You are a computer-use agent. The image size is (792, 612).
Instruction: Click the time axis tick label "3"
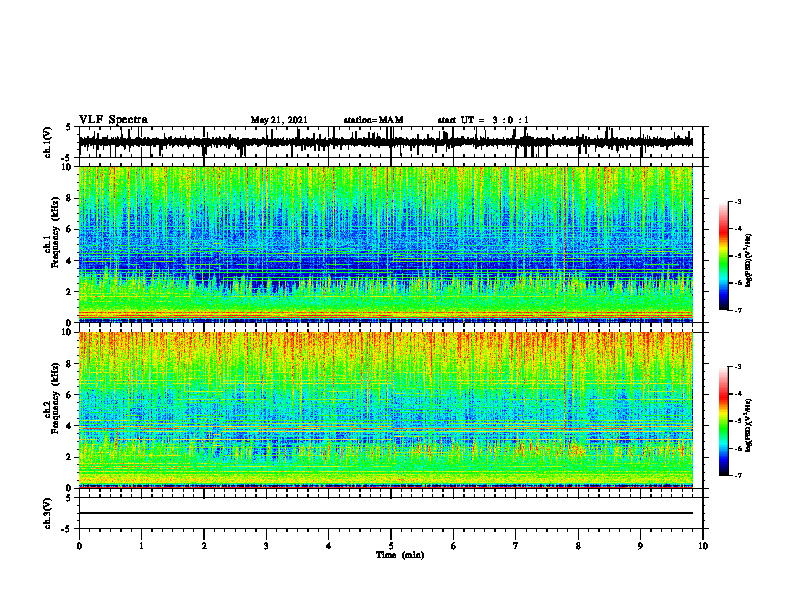click(x=266, y=546)
